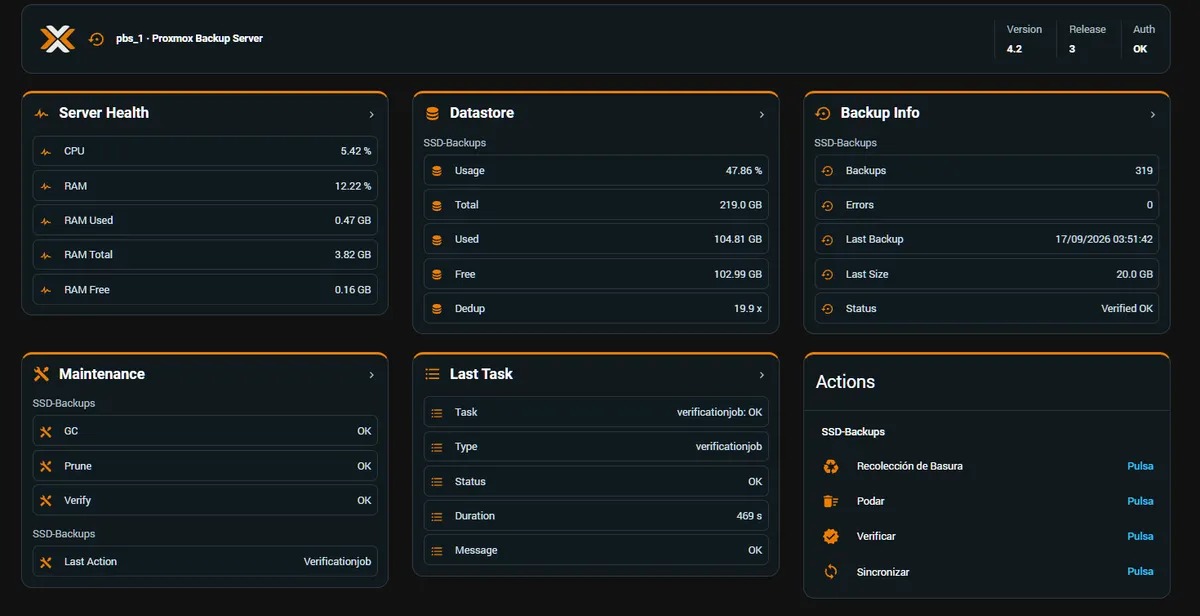Screen dimensions: 1200x616
Task: Click the tools icon on GC row
Action: point(45,431)
